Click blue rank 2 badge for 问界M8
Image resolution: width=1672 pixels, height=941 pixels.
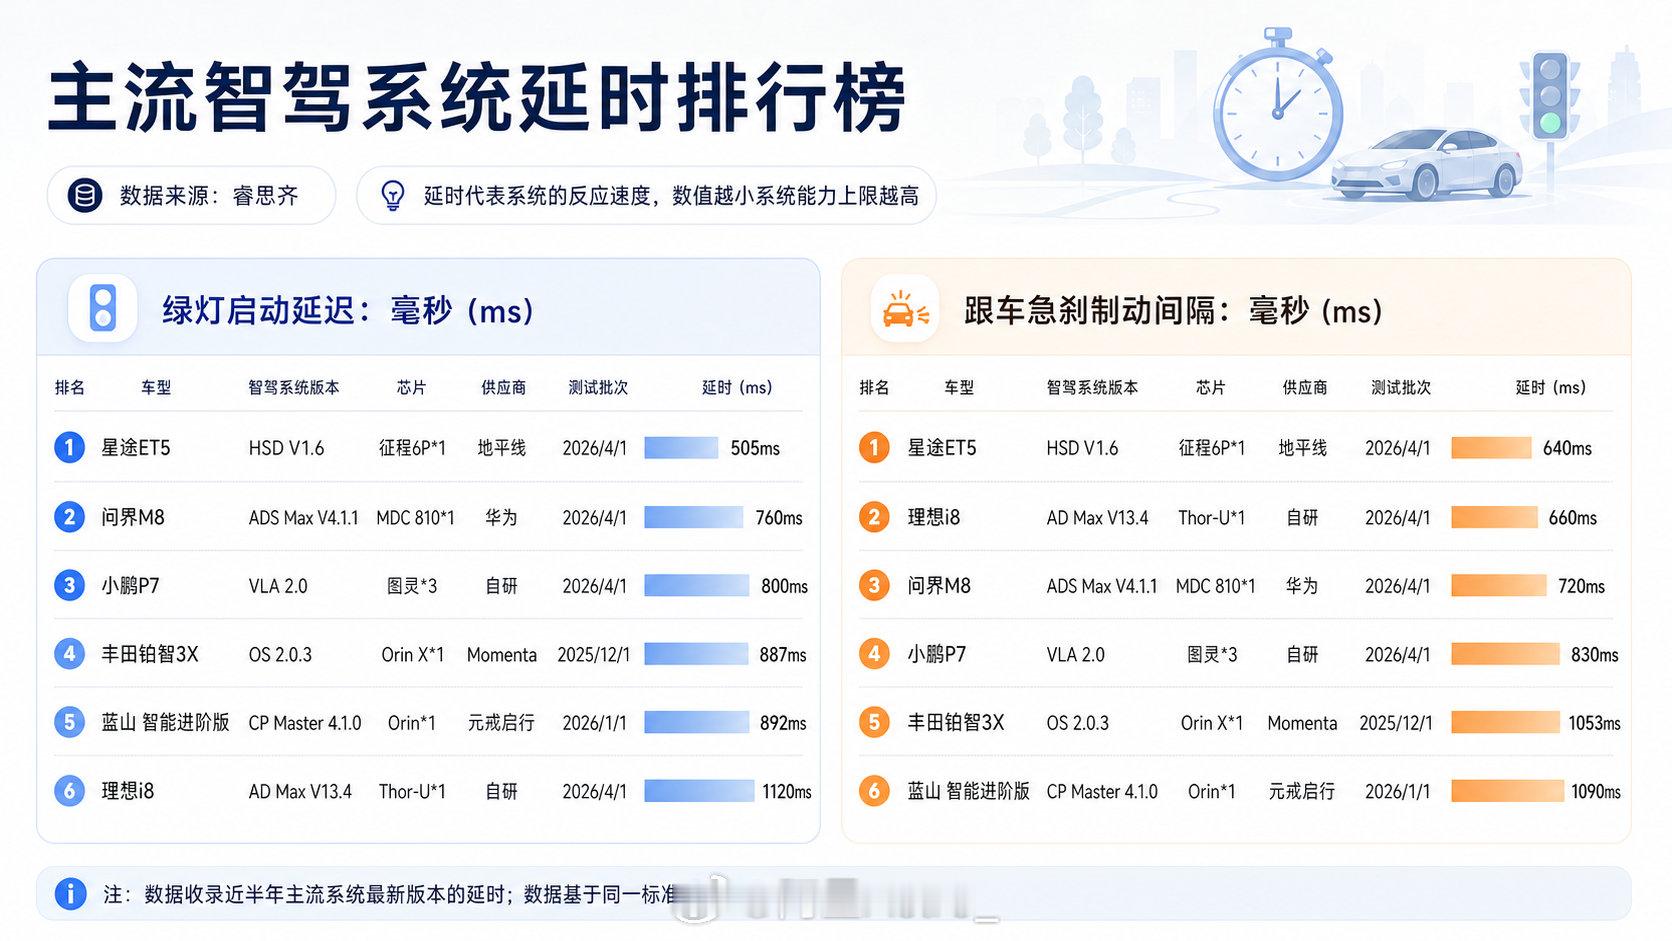(69, 517)
